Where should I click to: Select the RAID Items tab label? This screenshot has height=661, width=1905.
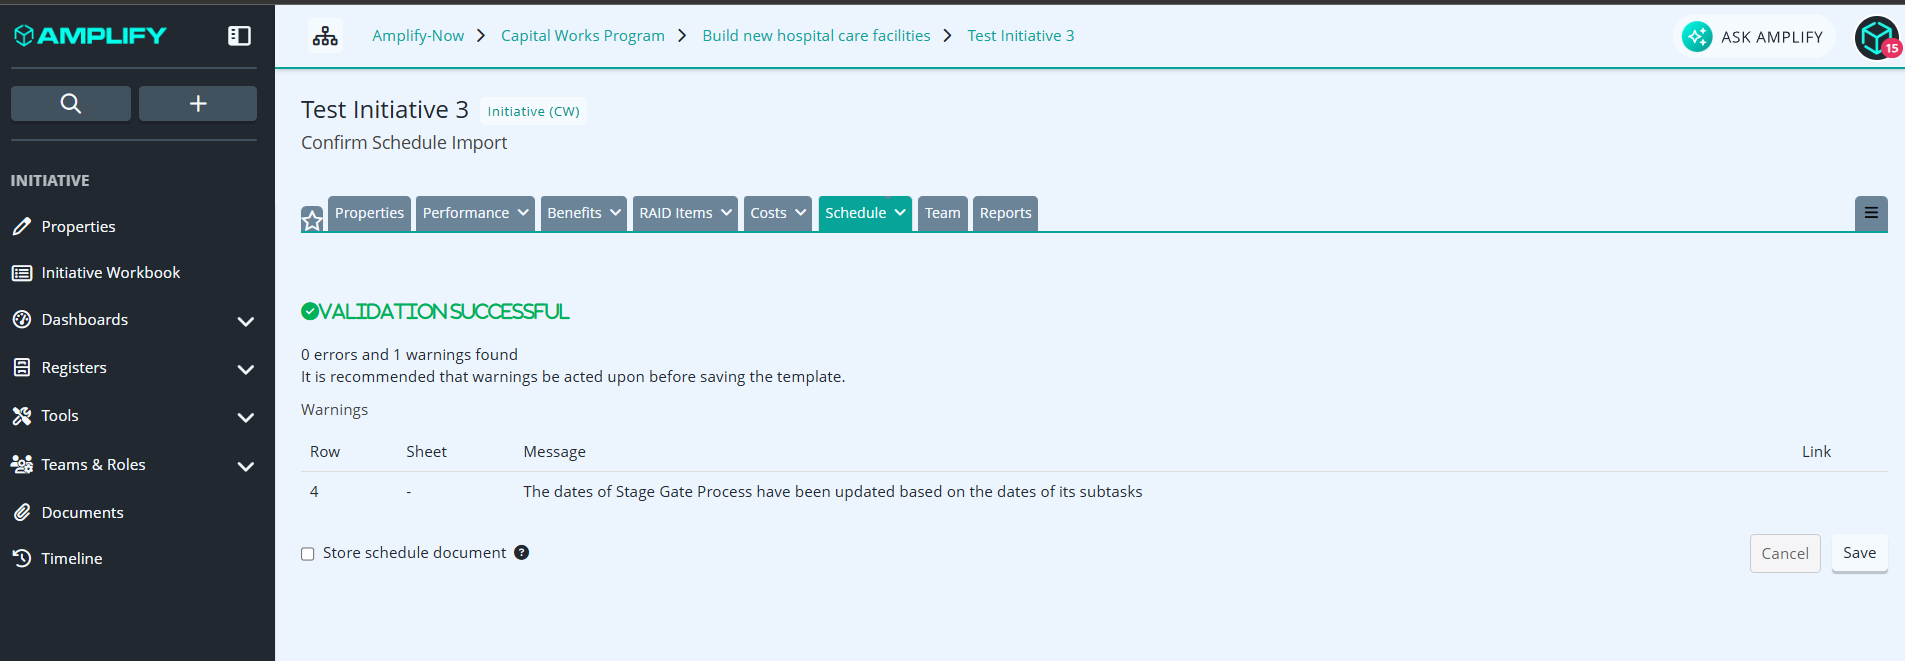676,213
